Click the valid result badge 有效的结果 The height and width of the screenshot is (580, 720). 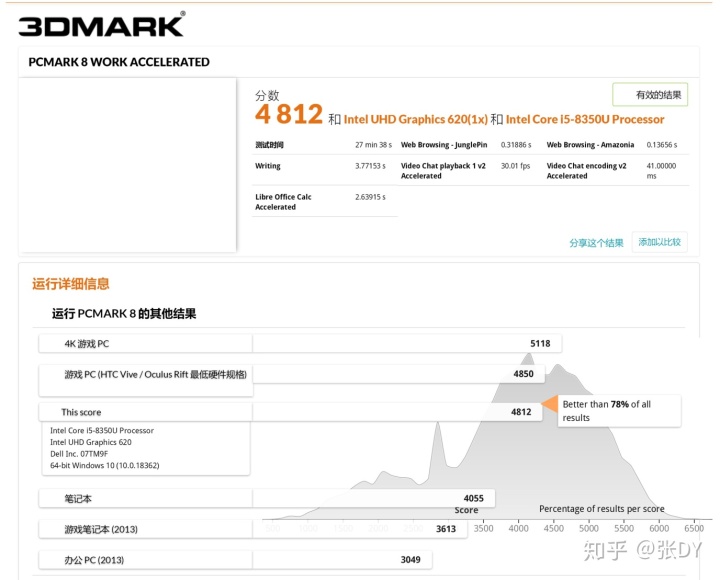coord(650,95)
